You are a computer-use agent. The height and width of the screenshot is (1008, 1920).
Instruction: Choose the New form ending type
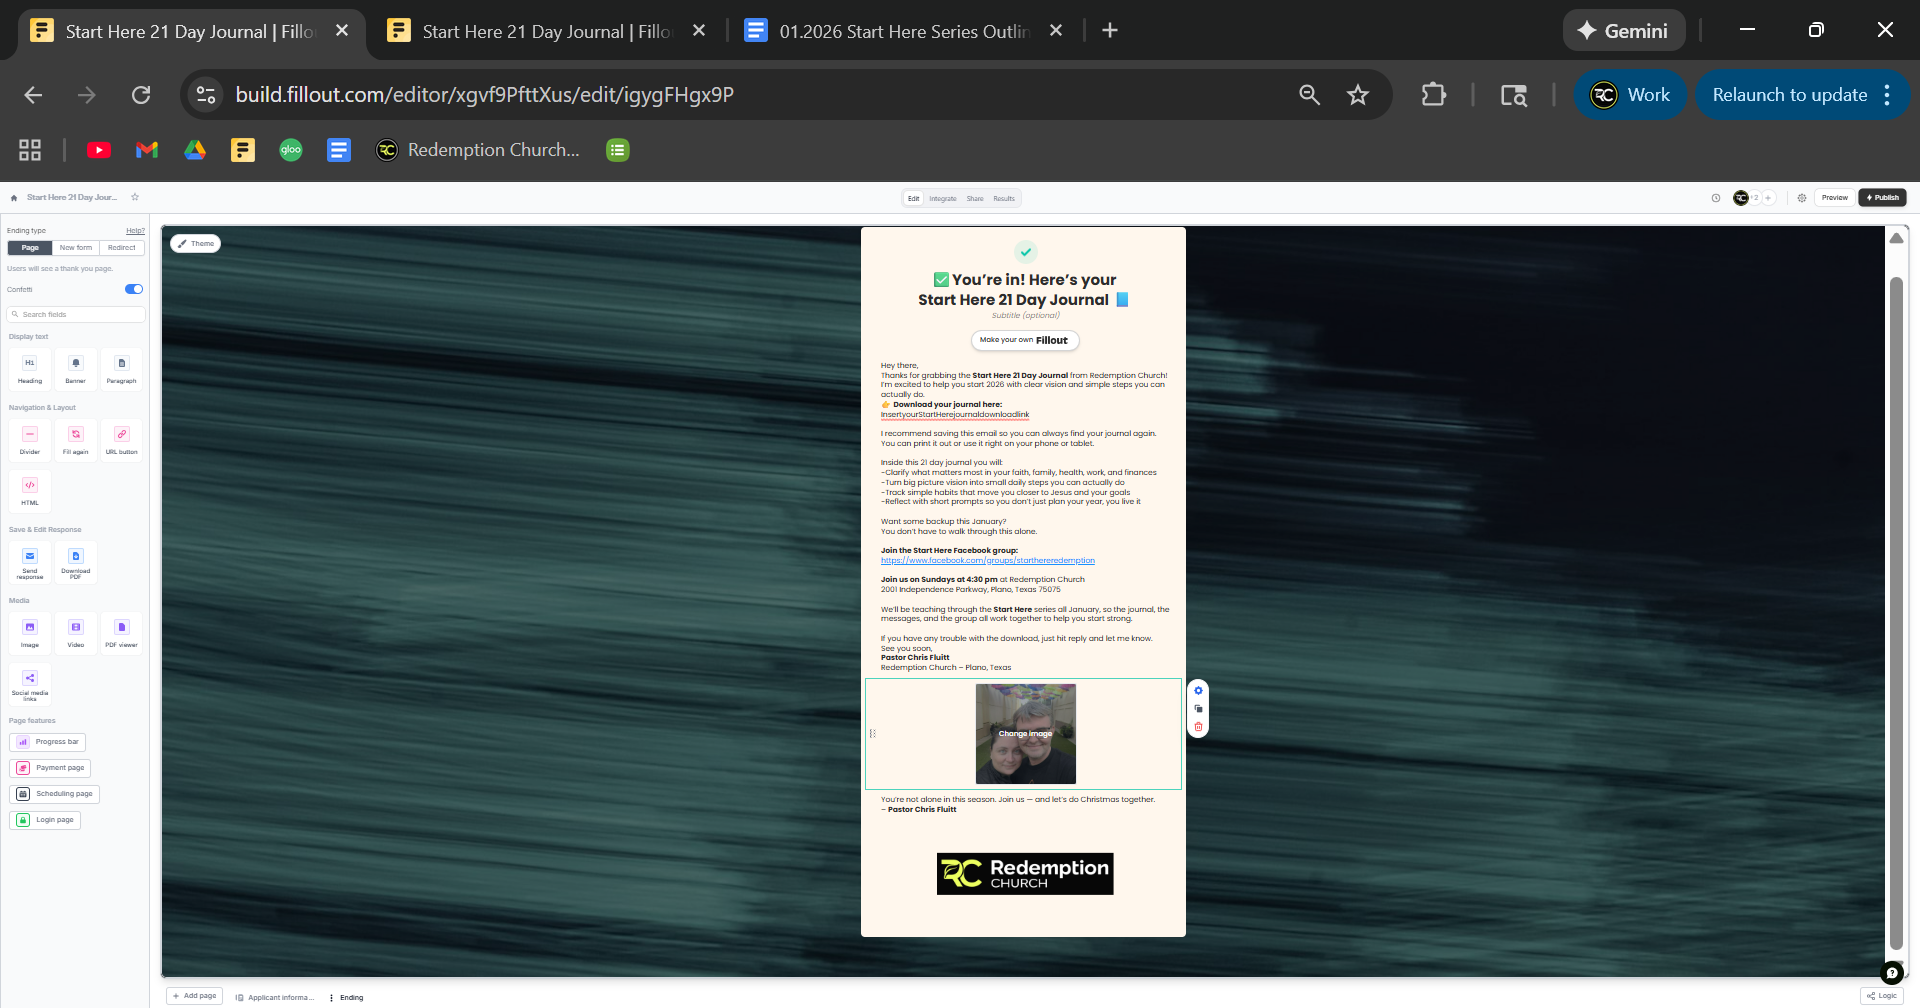coord(75,248)
